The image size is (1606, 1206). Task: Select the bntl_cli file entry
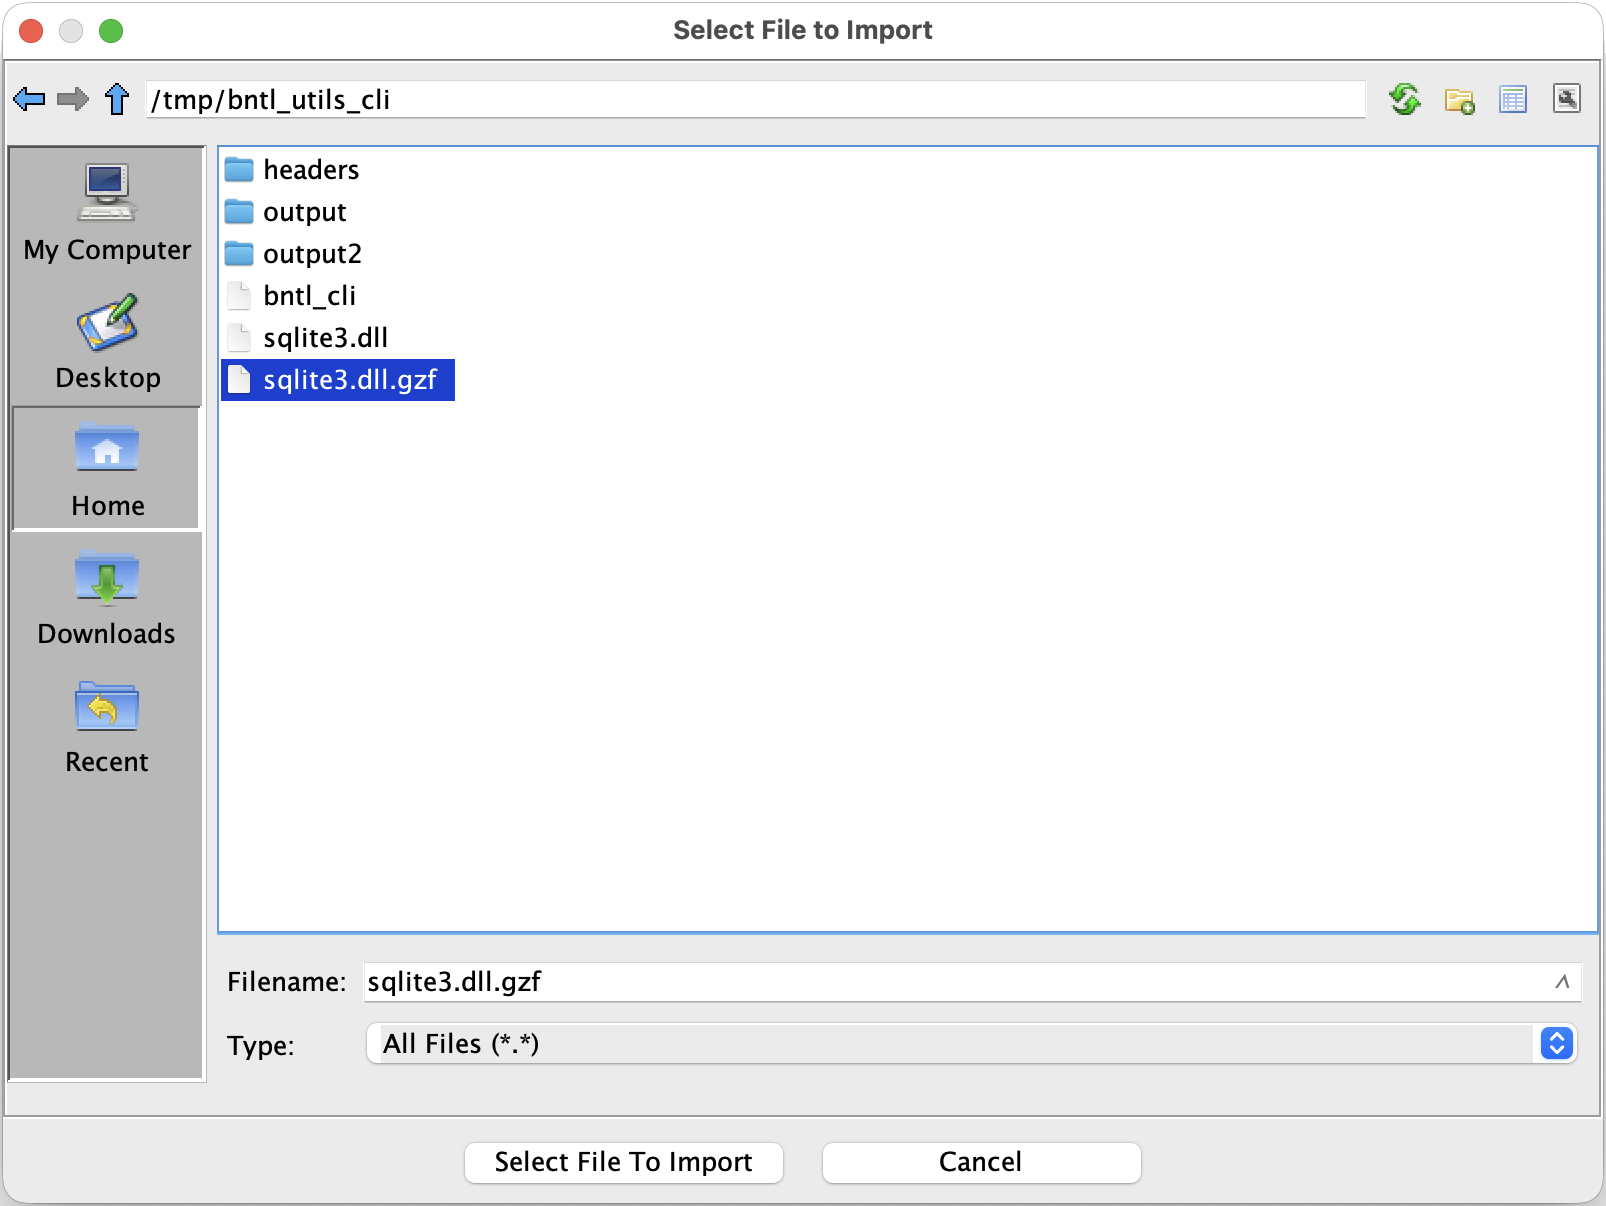[x=311, y=295]
